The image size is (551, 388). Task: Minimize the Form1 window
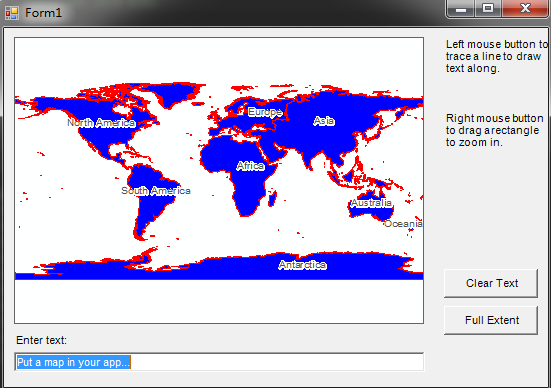[461, 8]
